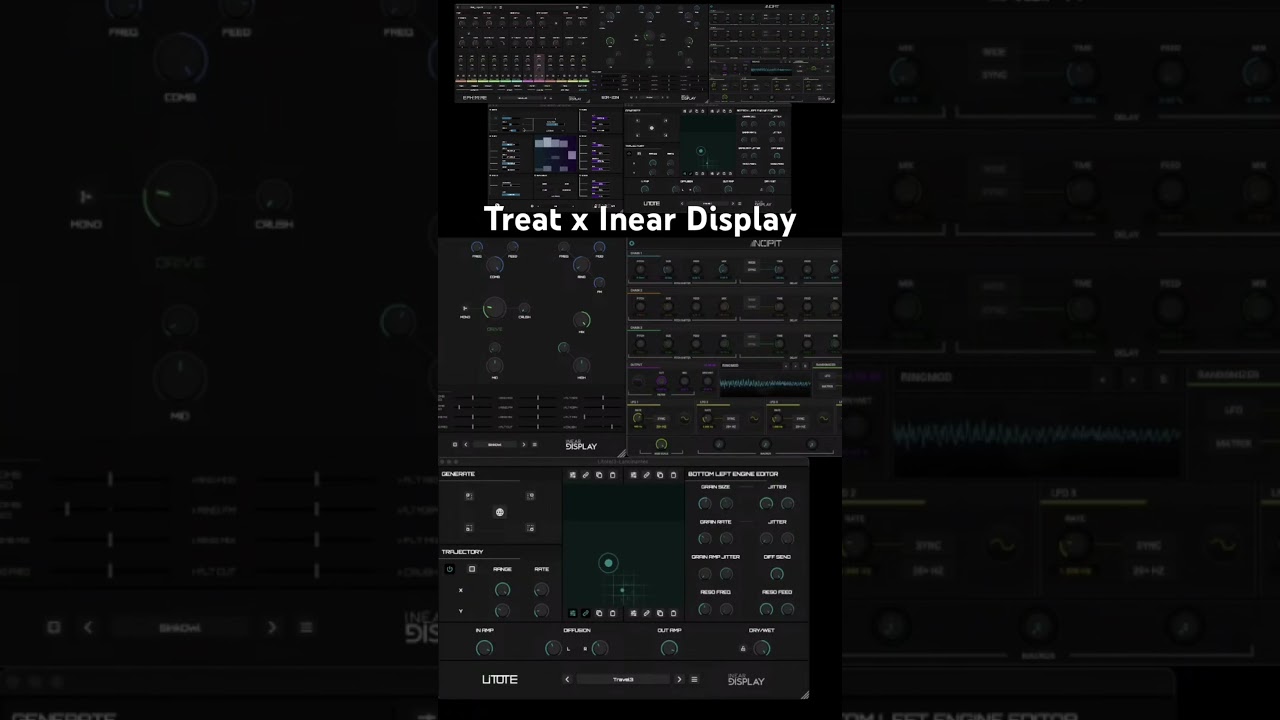
Task: Click Diffusion L knob in Litote
Action: (553, 648)
